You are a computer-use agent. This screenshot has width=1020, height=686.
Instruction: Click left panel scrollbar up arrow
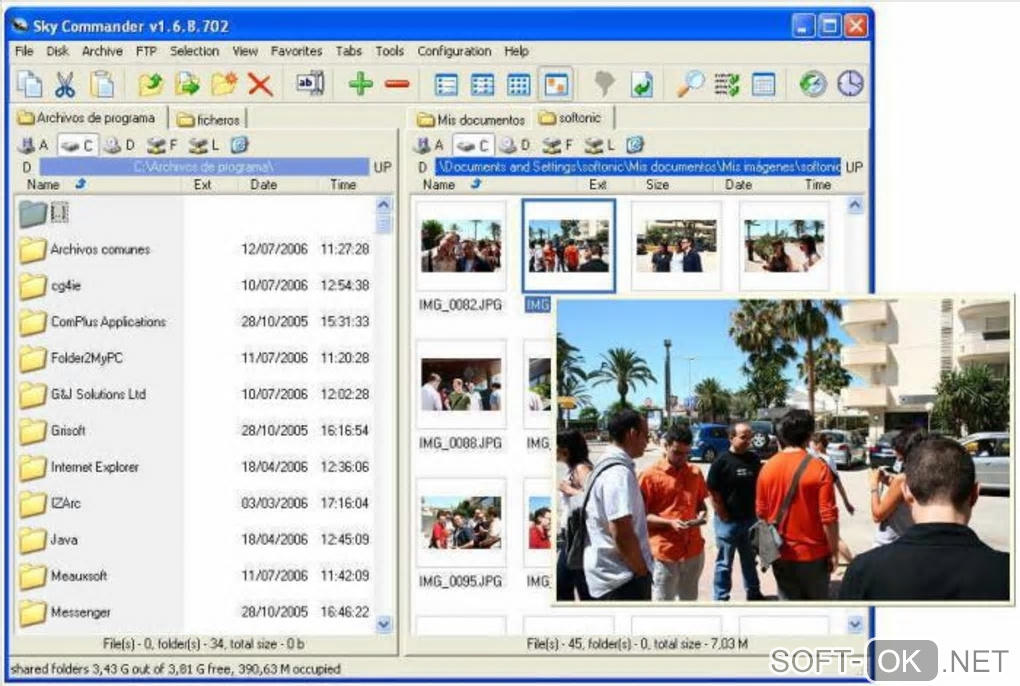[384, 205]
